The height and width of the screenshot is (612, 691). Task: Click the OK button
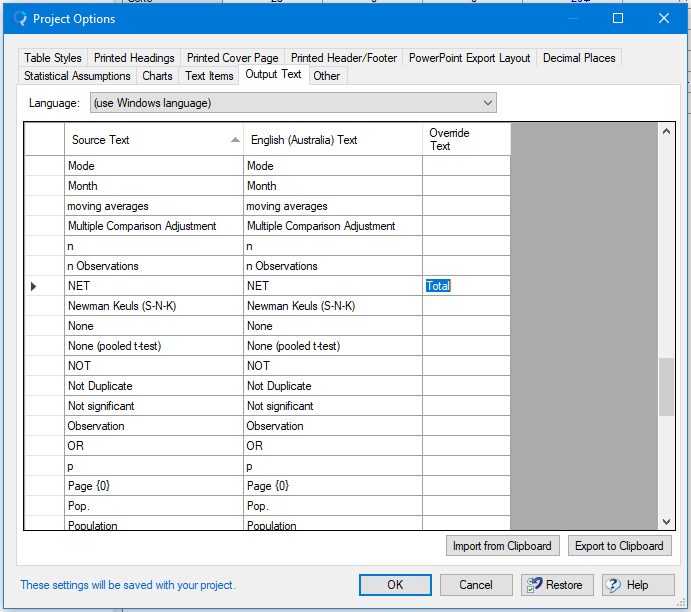395,585
